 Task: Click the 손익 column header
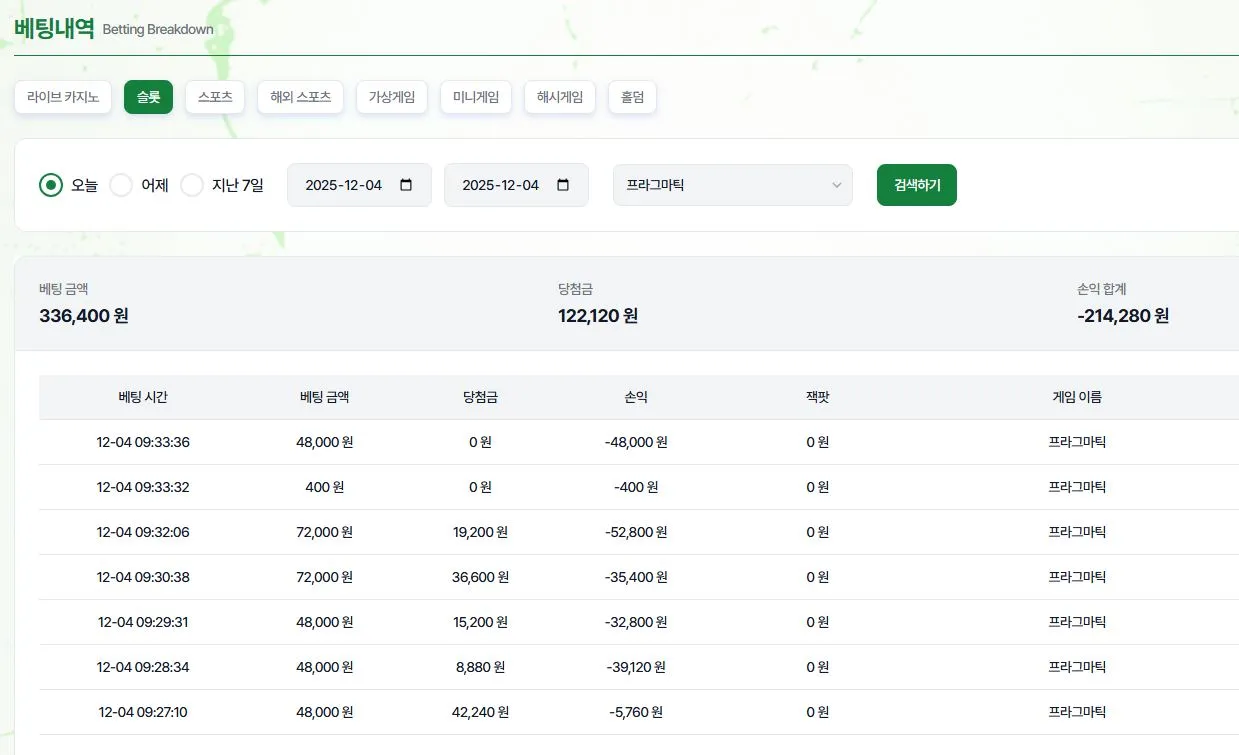pos(636,397)
